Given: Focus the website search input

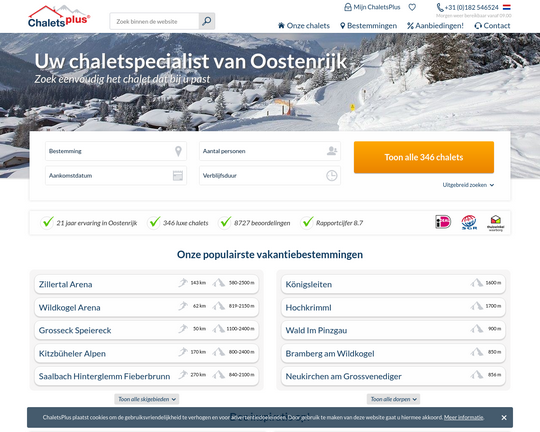Looking at the screenshot, I should 154,21.
